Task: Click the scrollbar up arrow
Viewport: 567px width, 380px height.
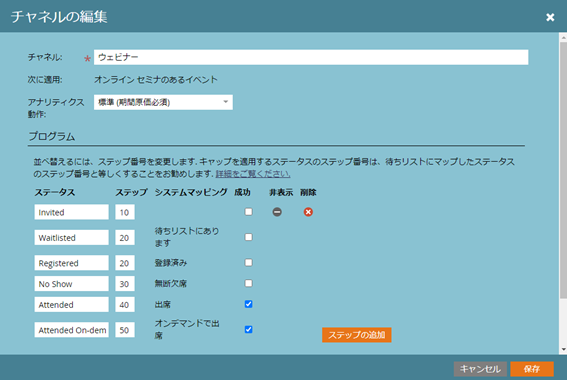Action: coord(563,37)
